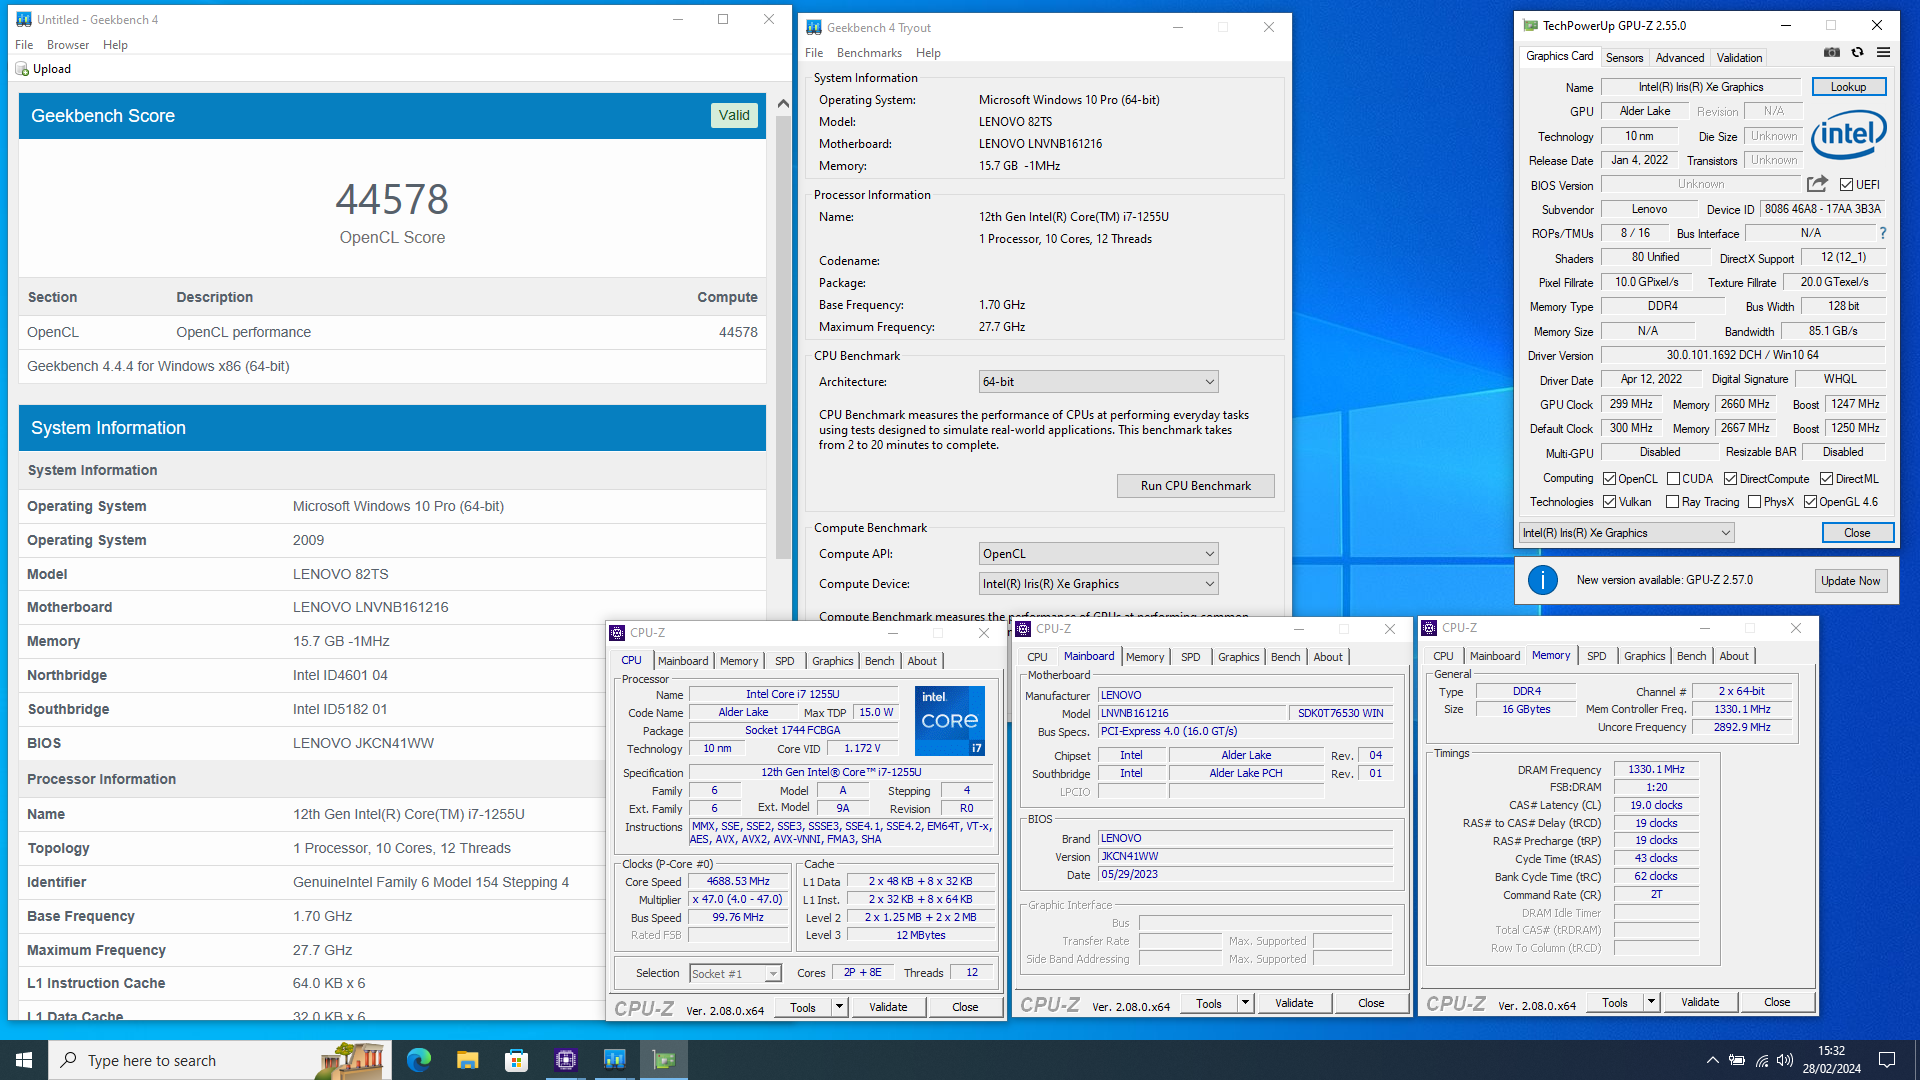Click the GPU-Z title bar icon
Screen dimensions: 1920x1080
coord(1530,25)
